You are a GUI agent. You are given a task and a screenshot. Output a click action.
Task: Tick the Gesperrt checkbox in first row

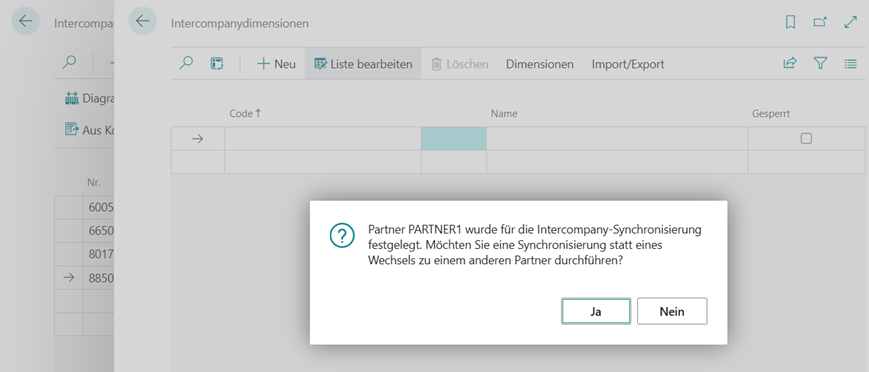click(806, 139)
